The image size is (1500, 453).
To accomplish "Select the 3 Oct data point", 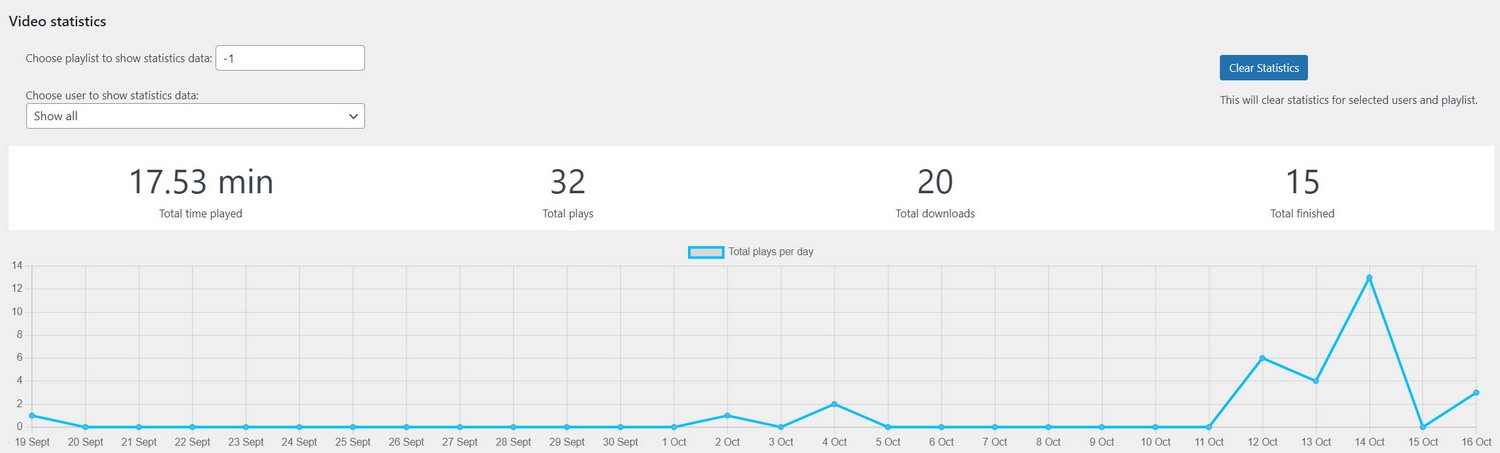I will click(x=781, y=427).
